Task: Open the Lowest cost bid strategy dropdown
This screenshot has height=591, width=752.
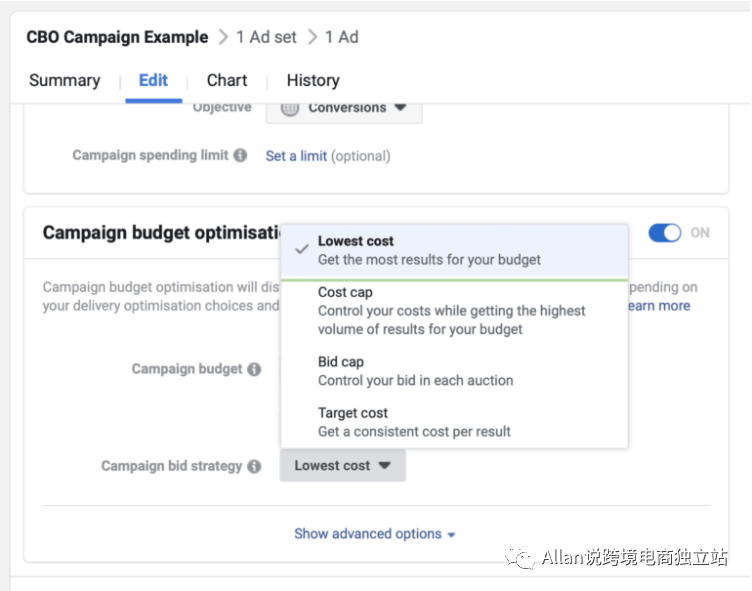Action: coord(342,466)
